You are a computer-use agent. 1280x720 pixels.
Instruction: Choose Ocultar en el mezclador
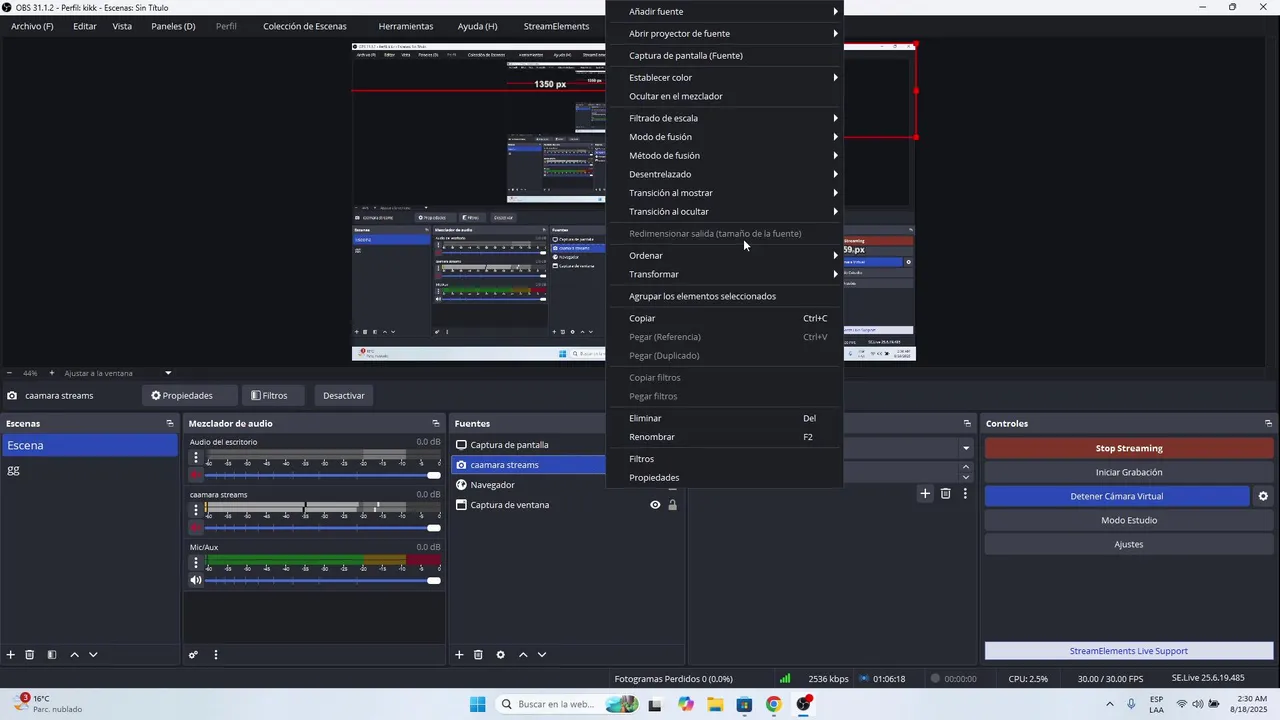pos(725,96)
